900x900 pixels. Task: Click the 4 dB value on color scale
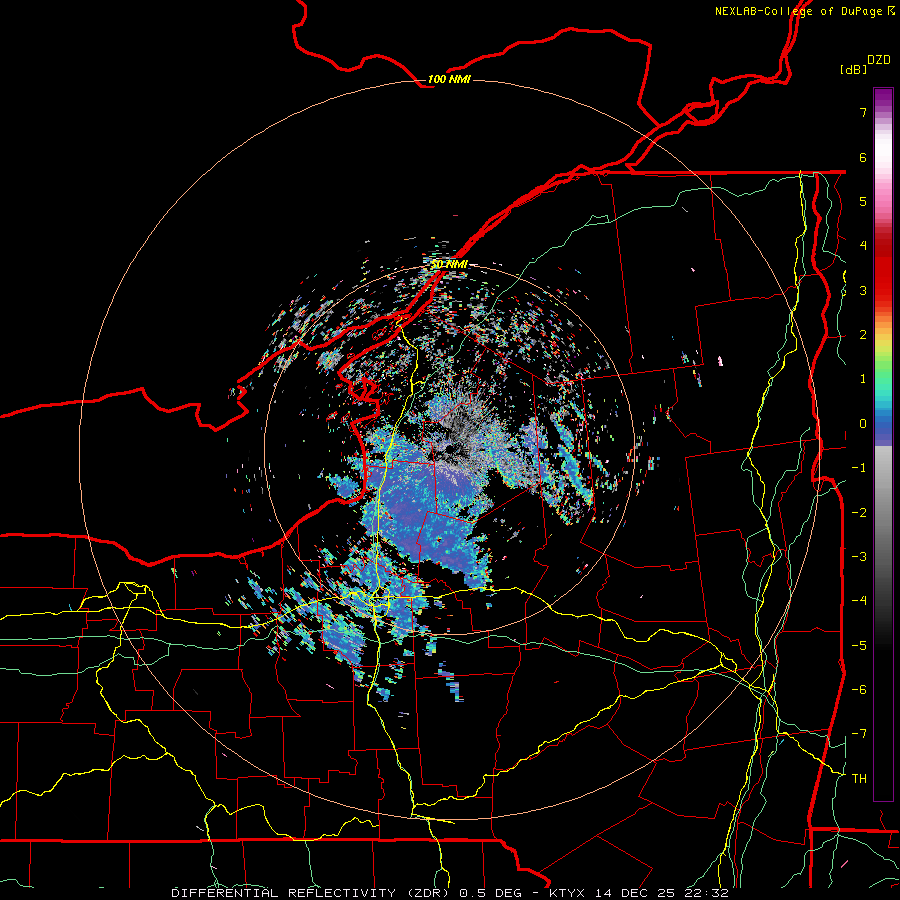pyautogui.click(x=863, y=246)
